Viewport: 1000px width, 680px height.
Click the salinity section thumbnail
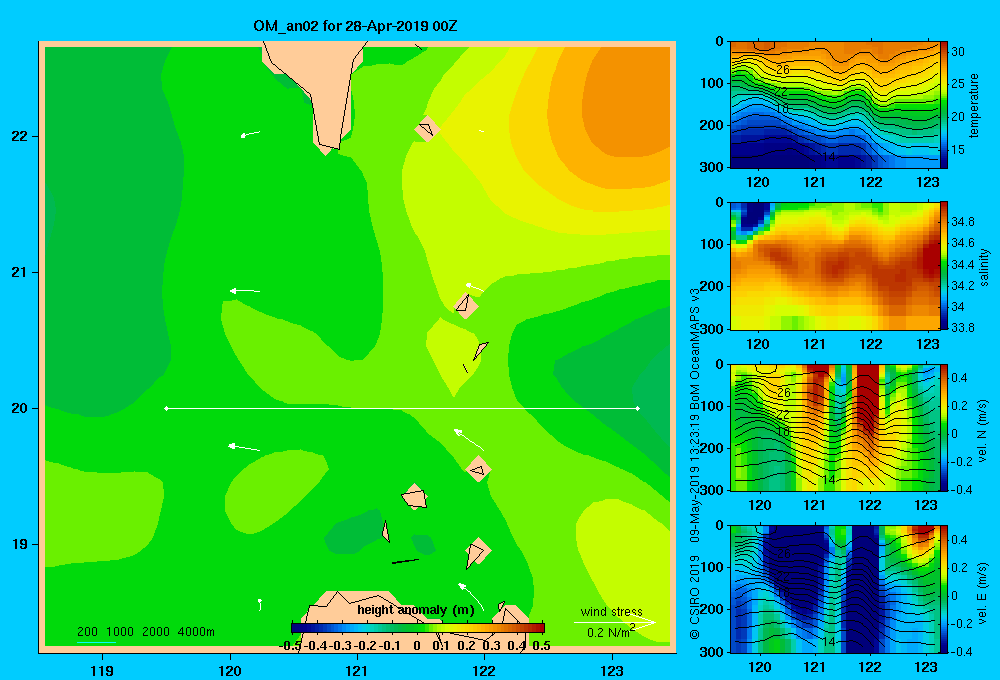click(x=835, y=266)
